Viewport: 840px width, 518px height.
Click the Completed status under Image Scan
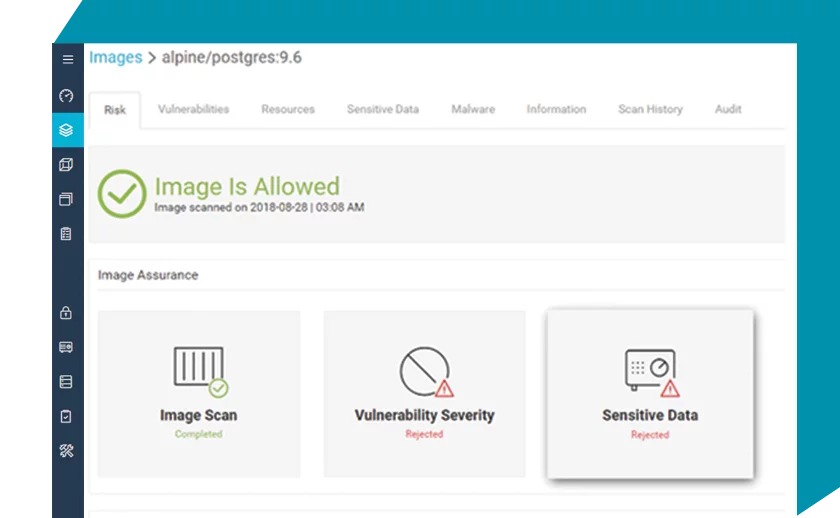click(199, 434)
